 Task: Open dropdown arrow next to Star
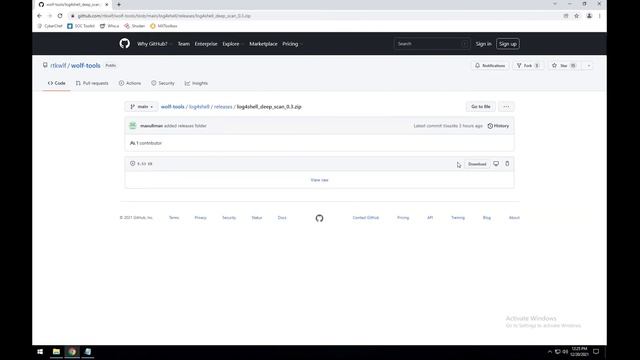pos(589,65)
